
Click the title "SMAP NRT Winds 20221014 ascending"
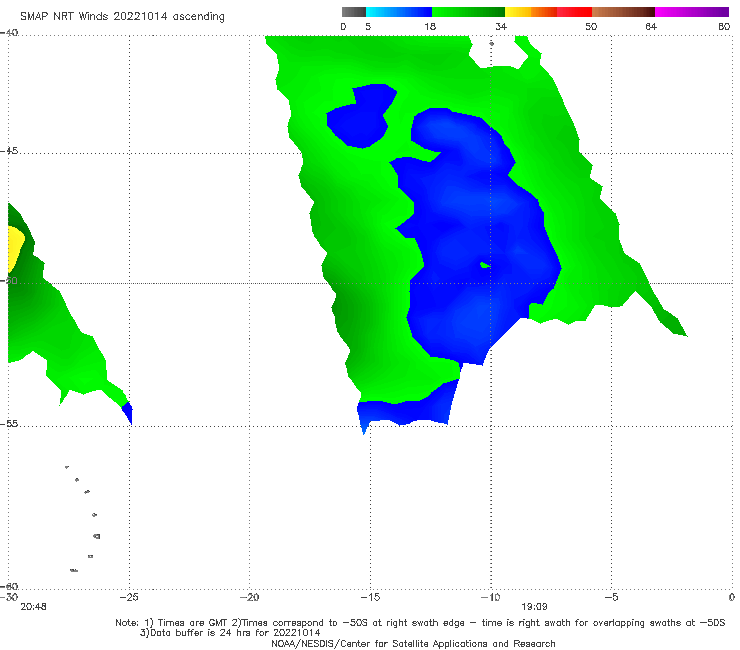(122, 16)
